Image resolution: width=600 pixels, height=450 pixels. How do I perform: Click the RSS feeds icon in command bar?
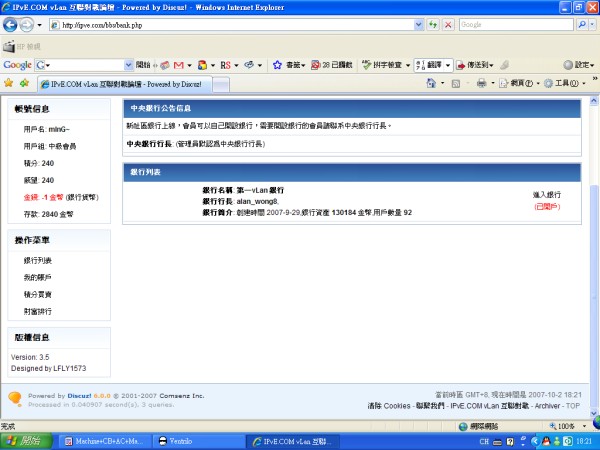pos(455,83)
